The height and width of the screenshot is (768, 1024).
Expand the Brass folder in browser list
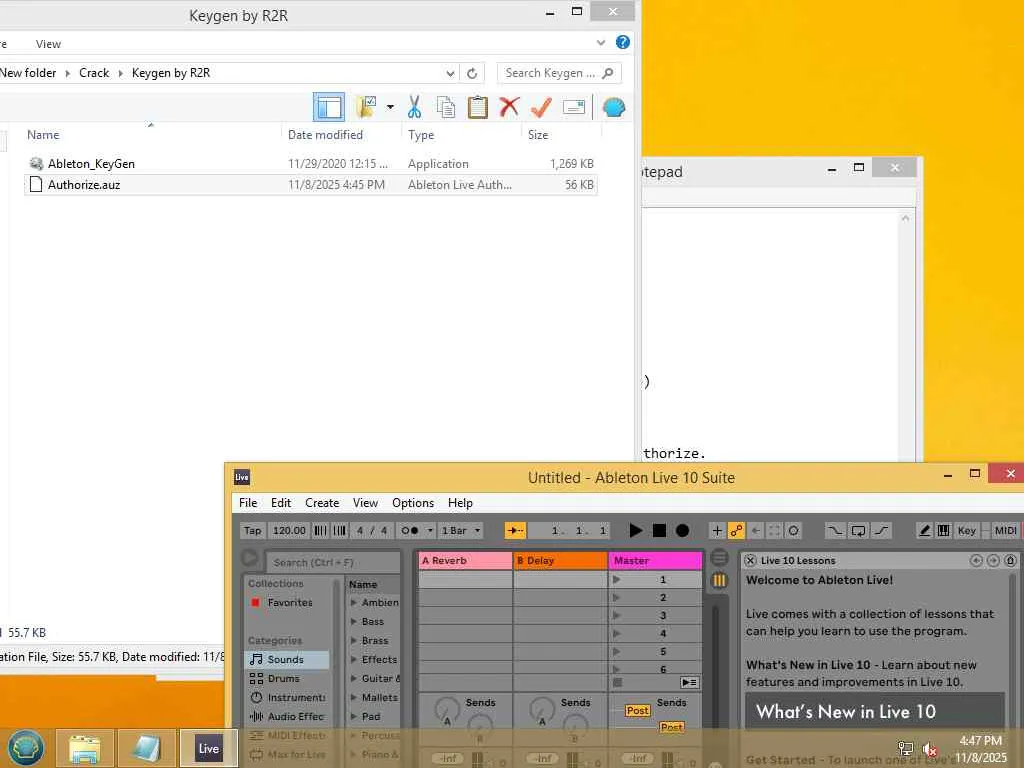pos(353,641)
